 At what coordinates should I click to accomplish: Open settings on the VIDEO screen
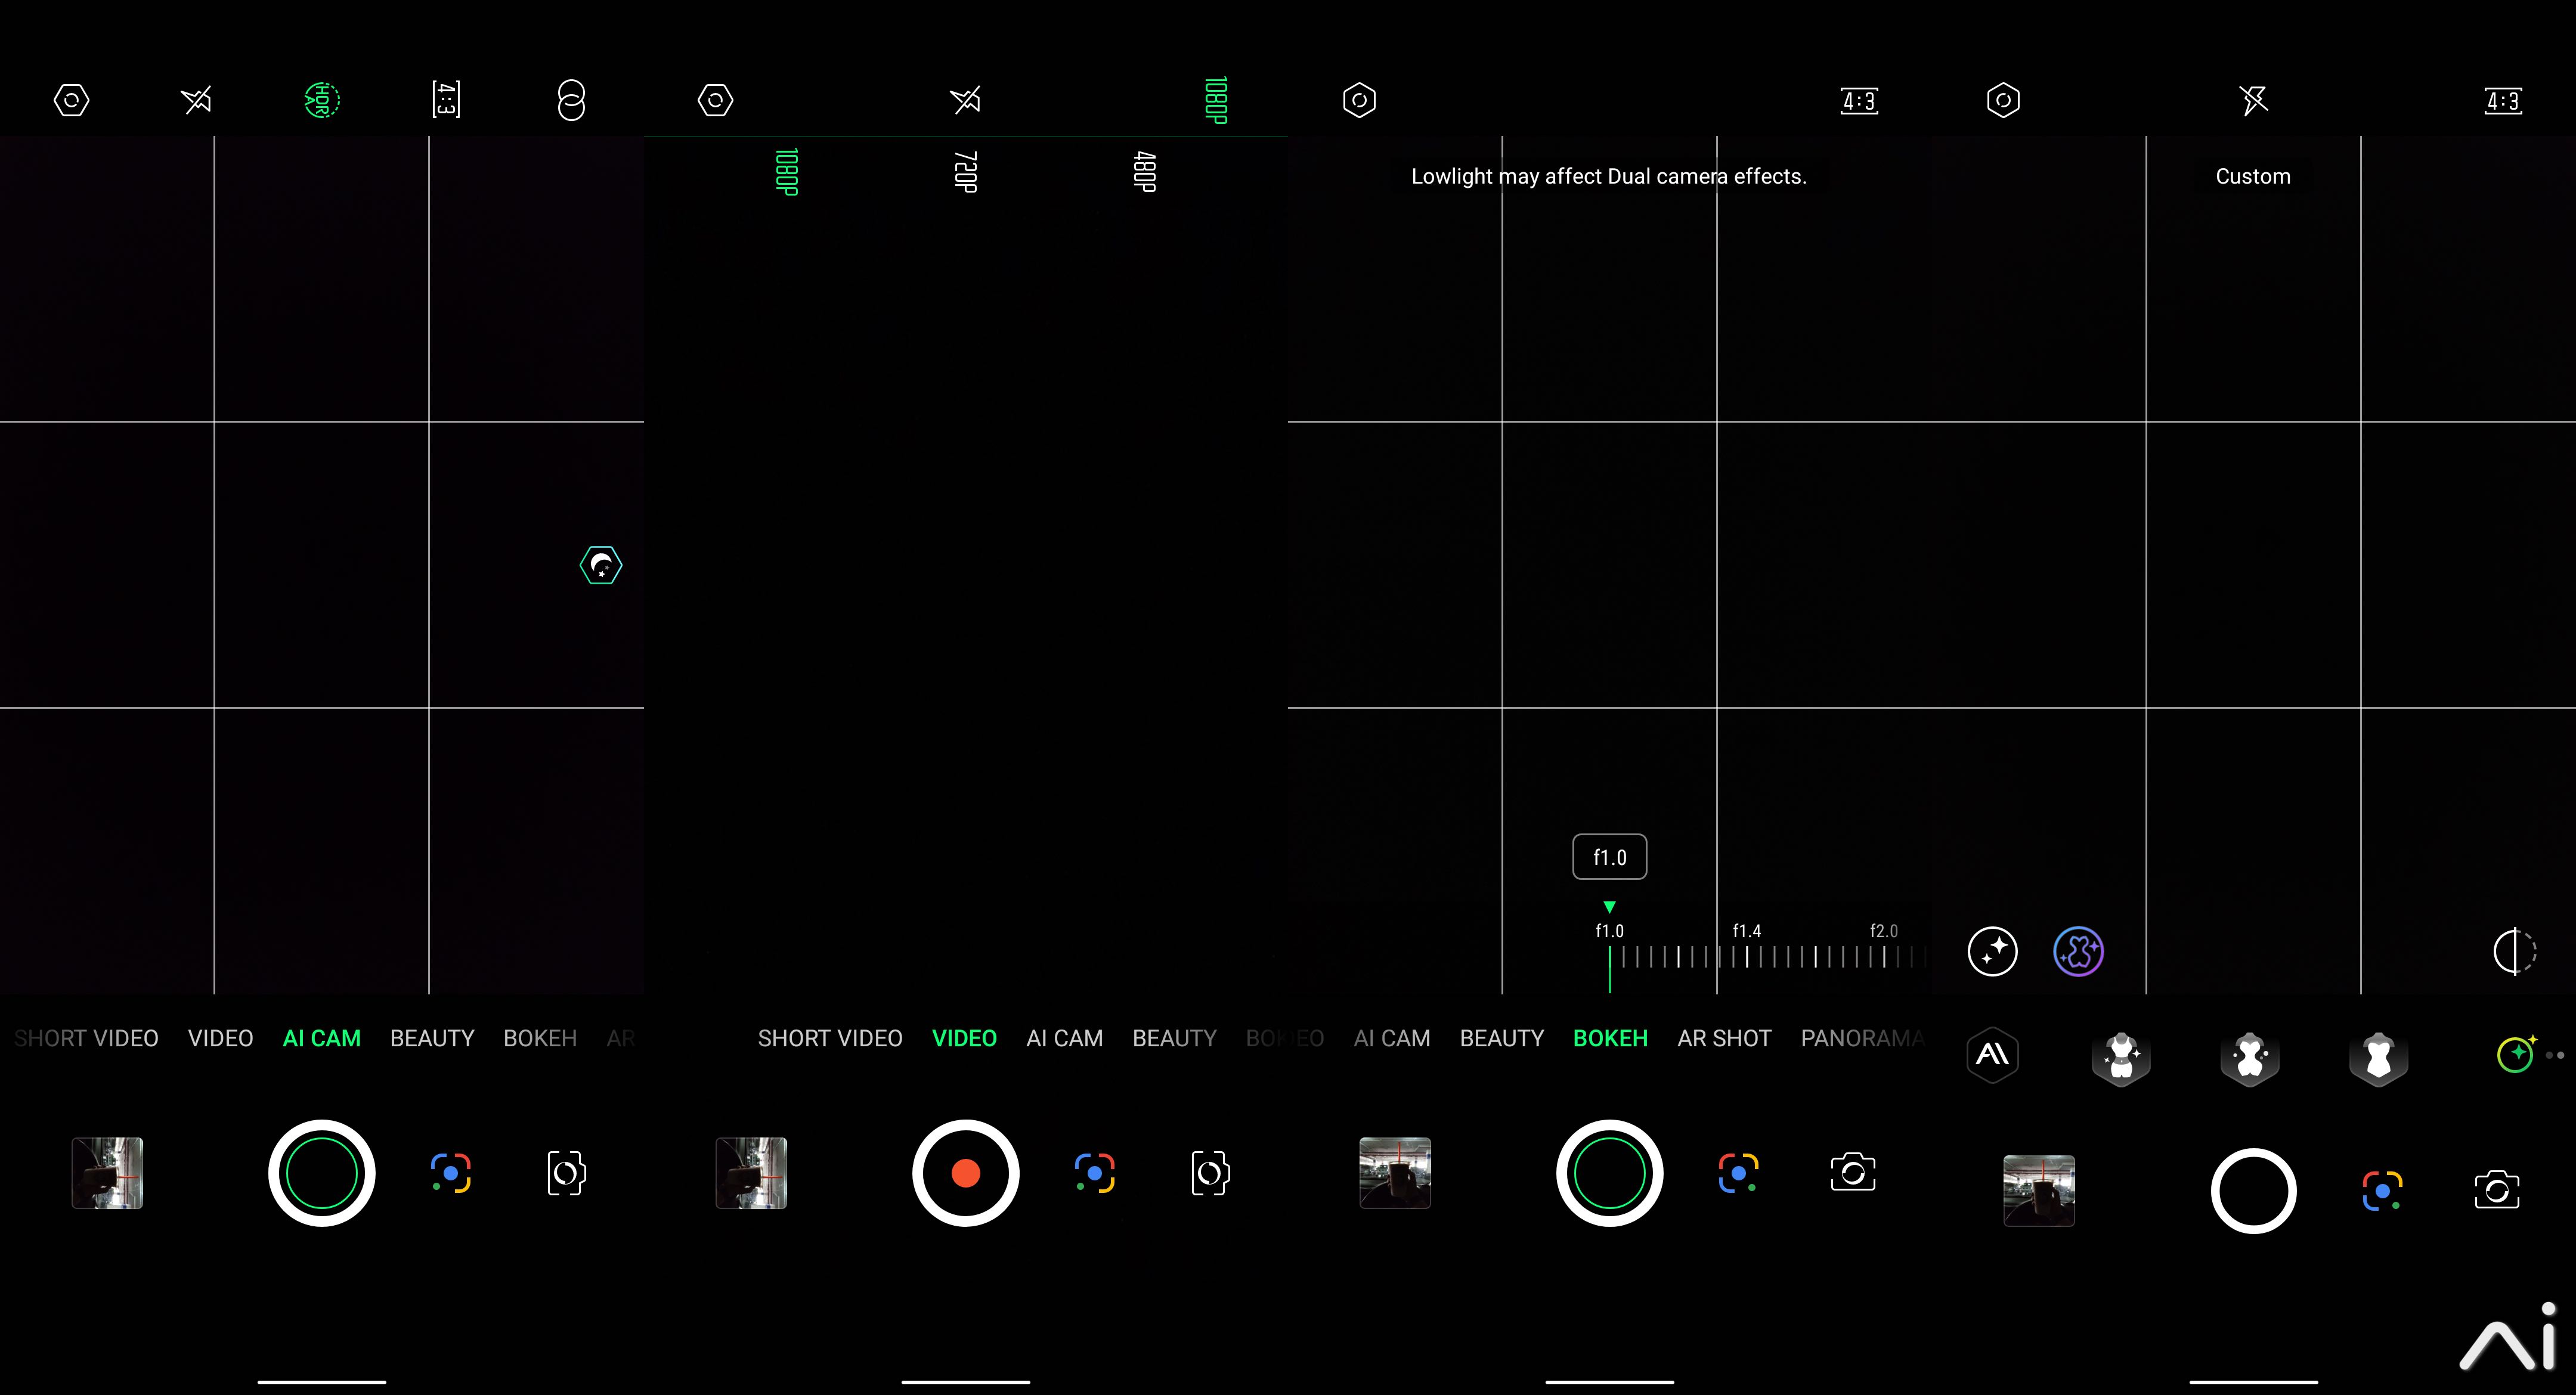715,100
